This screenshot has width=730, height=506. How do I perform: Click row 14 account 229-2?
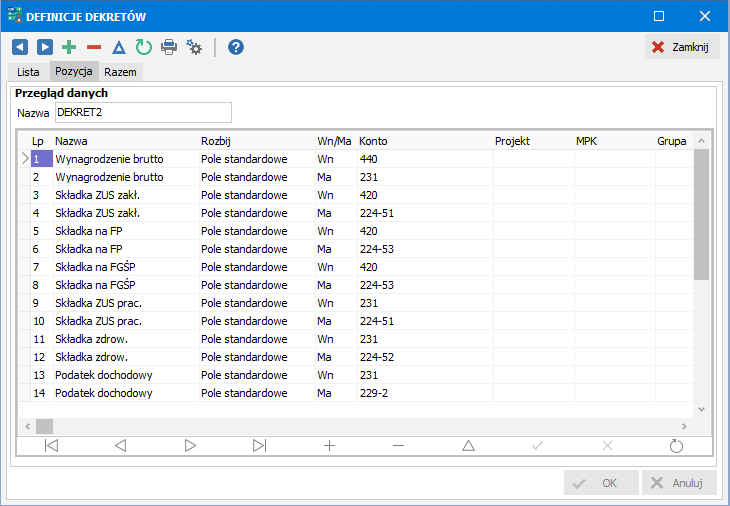point(425,393)
